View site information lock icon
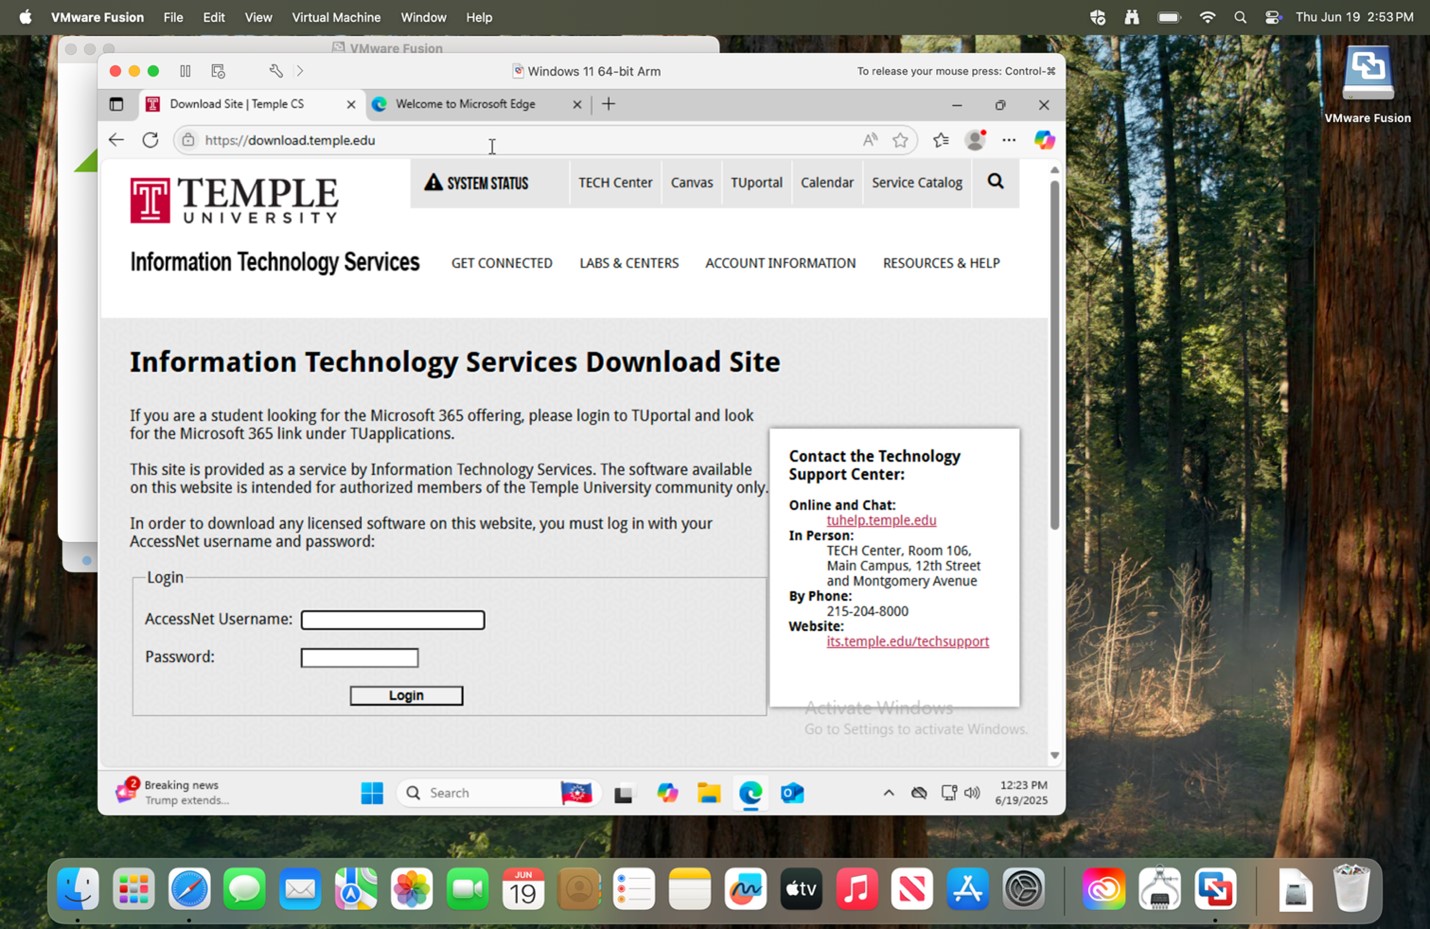Image resolution: width=1430 pixels, height=929 pixels. 188,140
